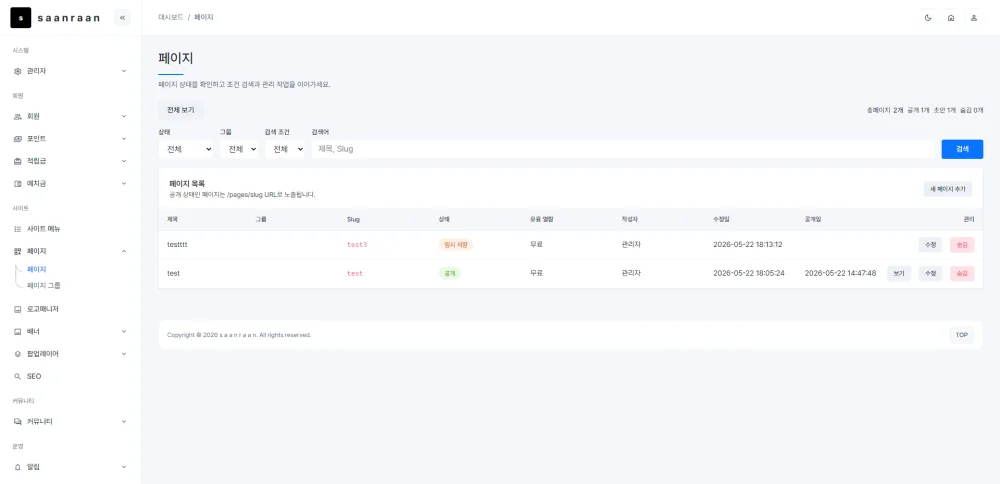The width and height of the screenshot is (1000, 484).
Task: Expand the 커뮤니티 menu chevron
Action: tap(124, 422)
